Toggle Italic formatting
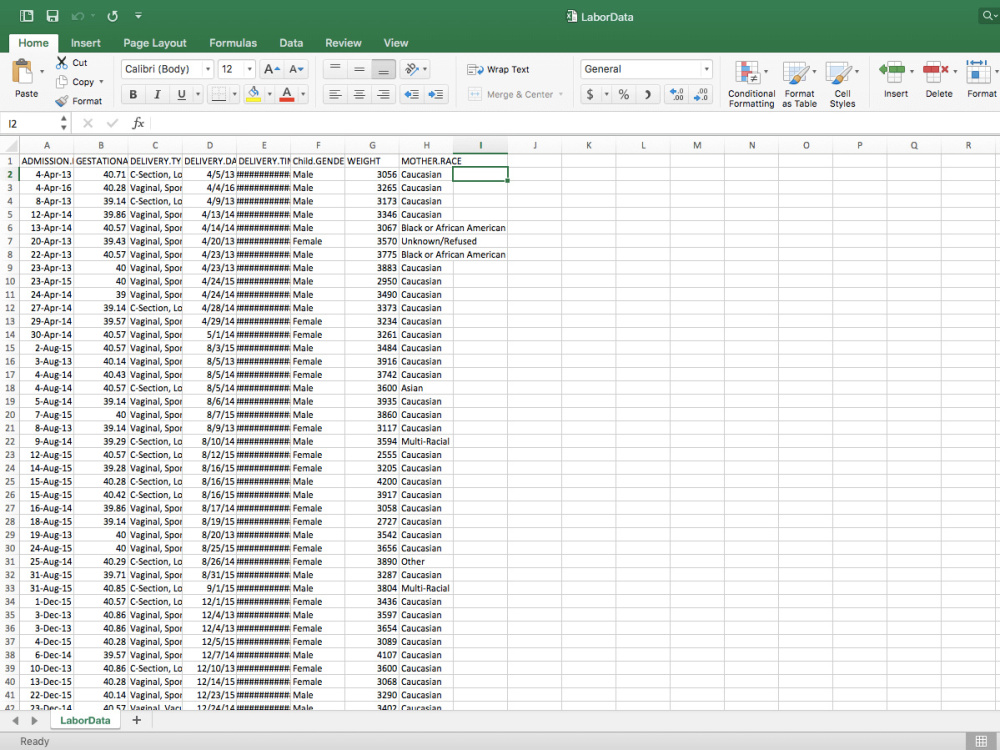The height and width of the screenshot is (750, 1000). [x=157, y=94]
